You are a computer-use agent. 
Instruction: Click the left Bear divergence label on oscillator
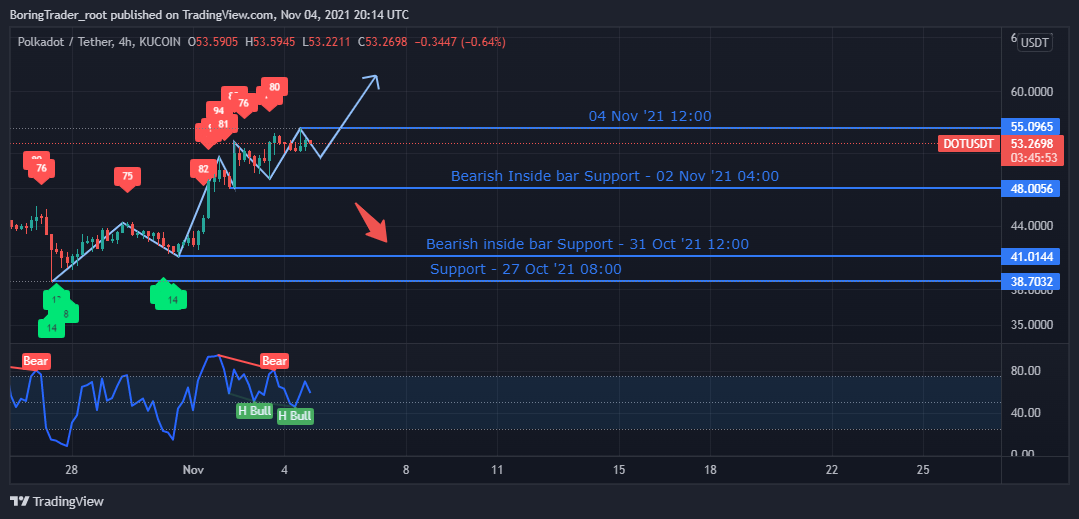(x=36, y=361)
